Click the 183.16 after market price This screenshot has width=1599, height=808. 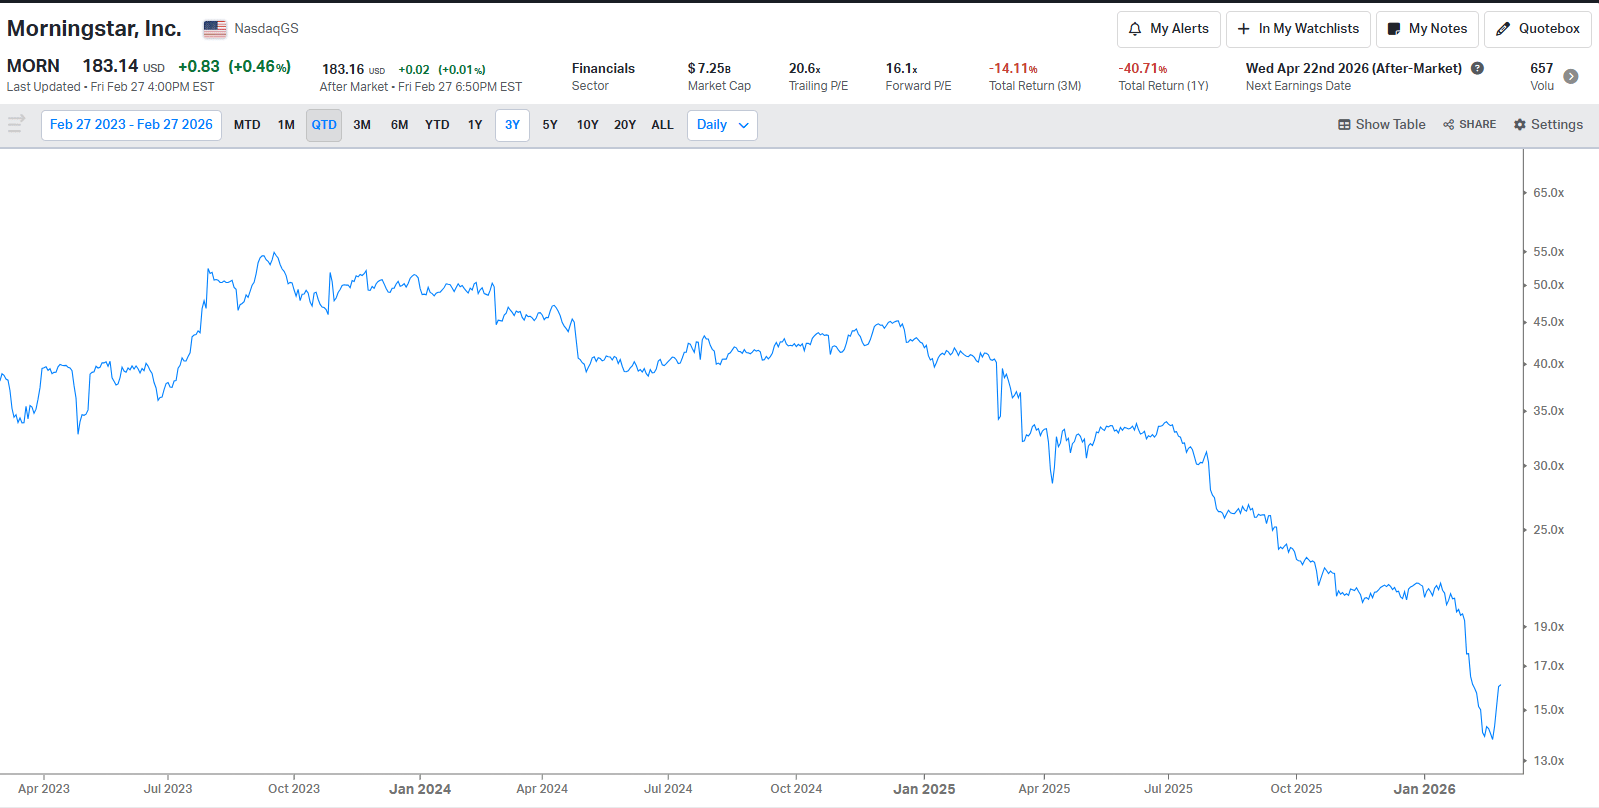343,69
